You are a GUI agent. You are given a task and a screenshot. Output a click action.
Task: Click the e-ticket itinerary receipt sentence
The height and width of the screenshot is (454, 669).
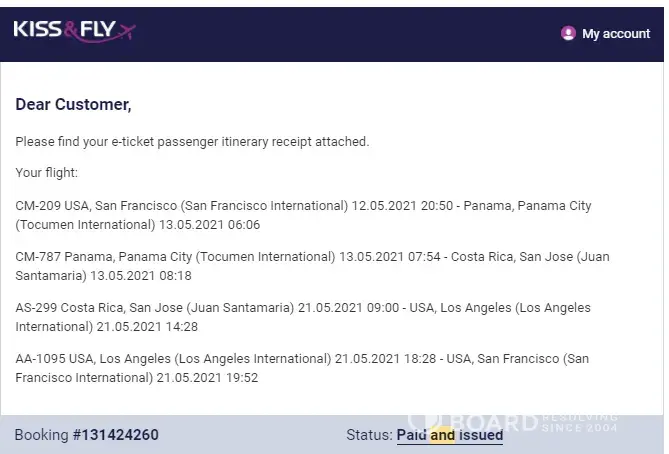click(192, 142)
